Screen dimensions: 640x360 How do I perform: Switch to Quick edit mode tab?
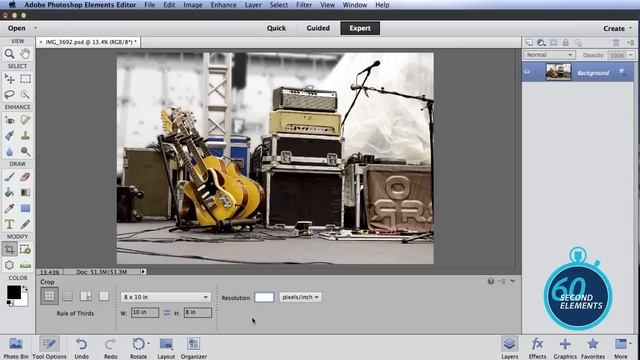click(x=276, y=28)
